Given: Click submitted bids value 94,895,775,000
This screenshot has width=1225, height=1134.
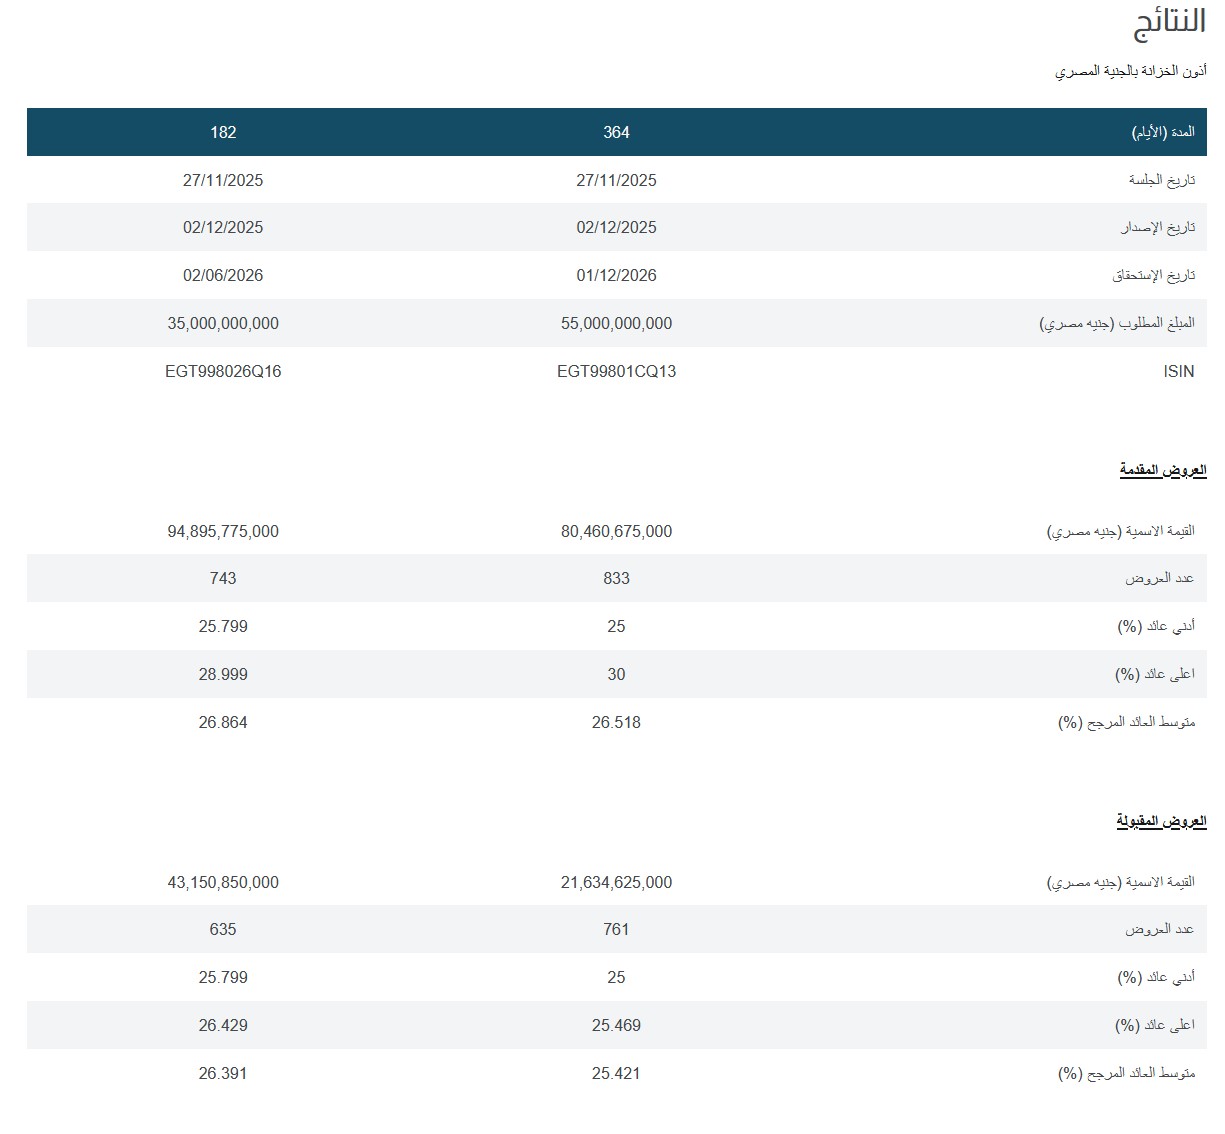Looking at the screenshot, I should click(x=223, y=531).
